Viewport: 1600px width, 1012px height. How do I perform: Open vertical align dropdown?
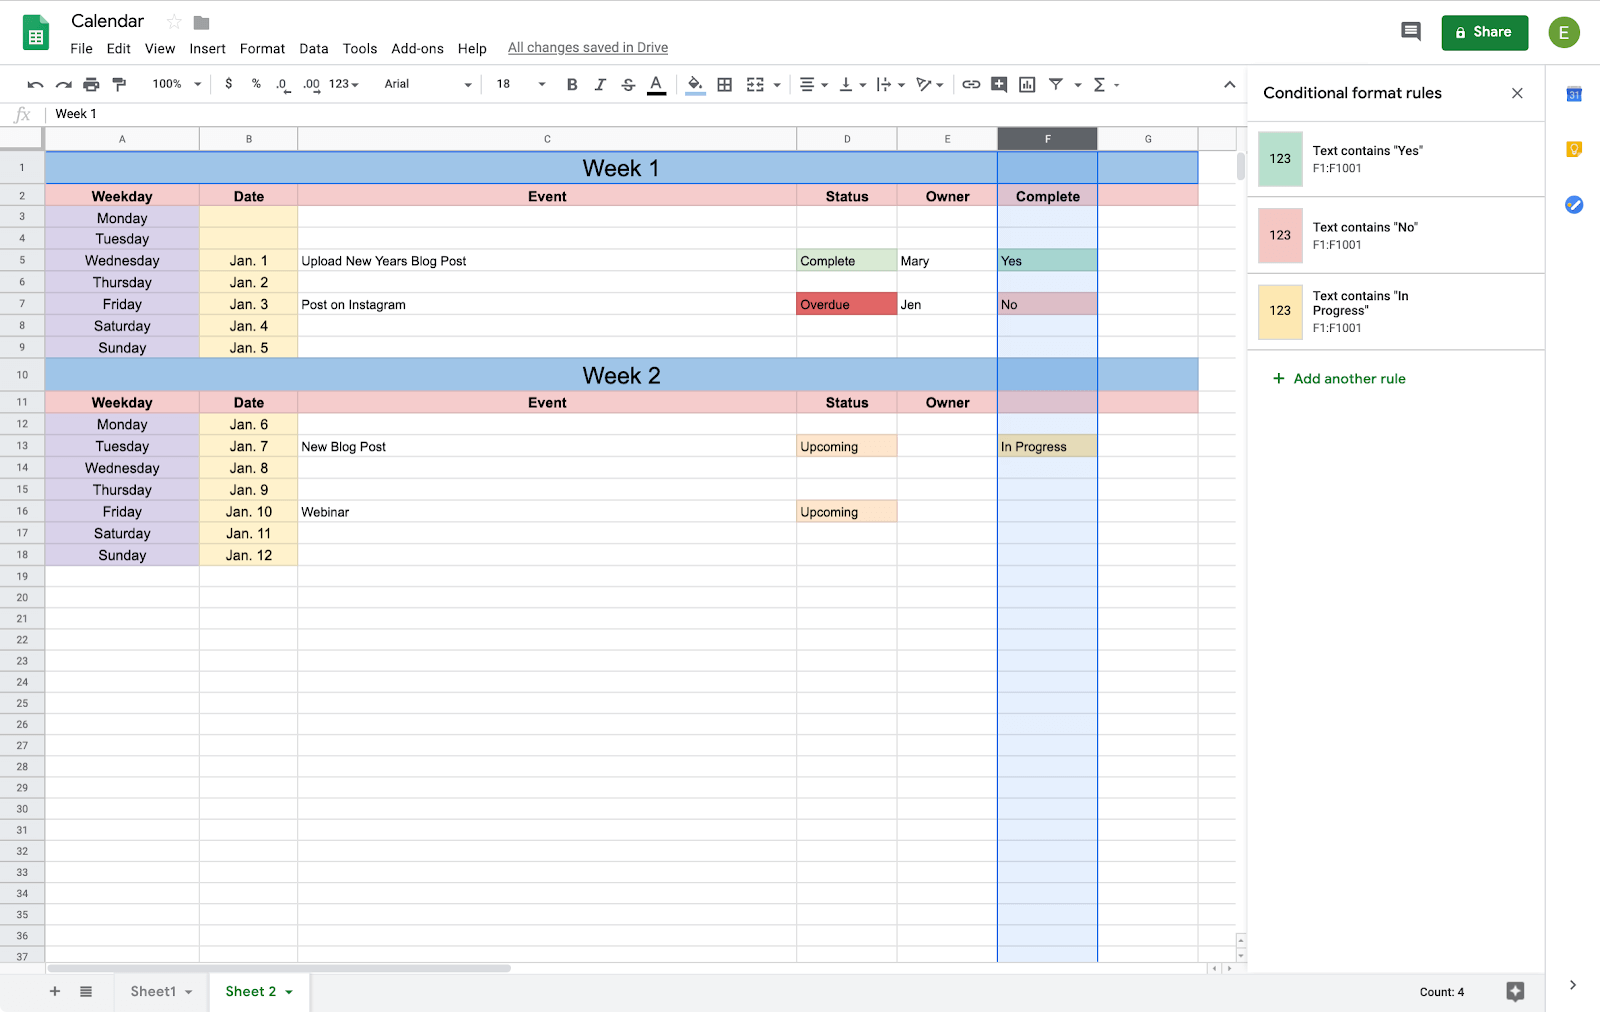click(853, 85)
